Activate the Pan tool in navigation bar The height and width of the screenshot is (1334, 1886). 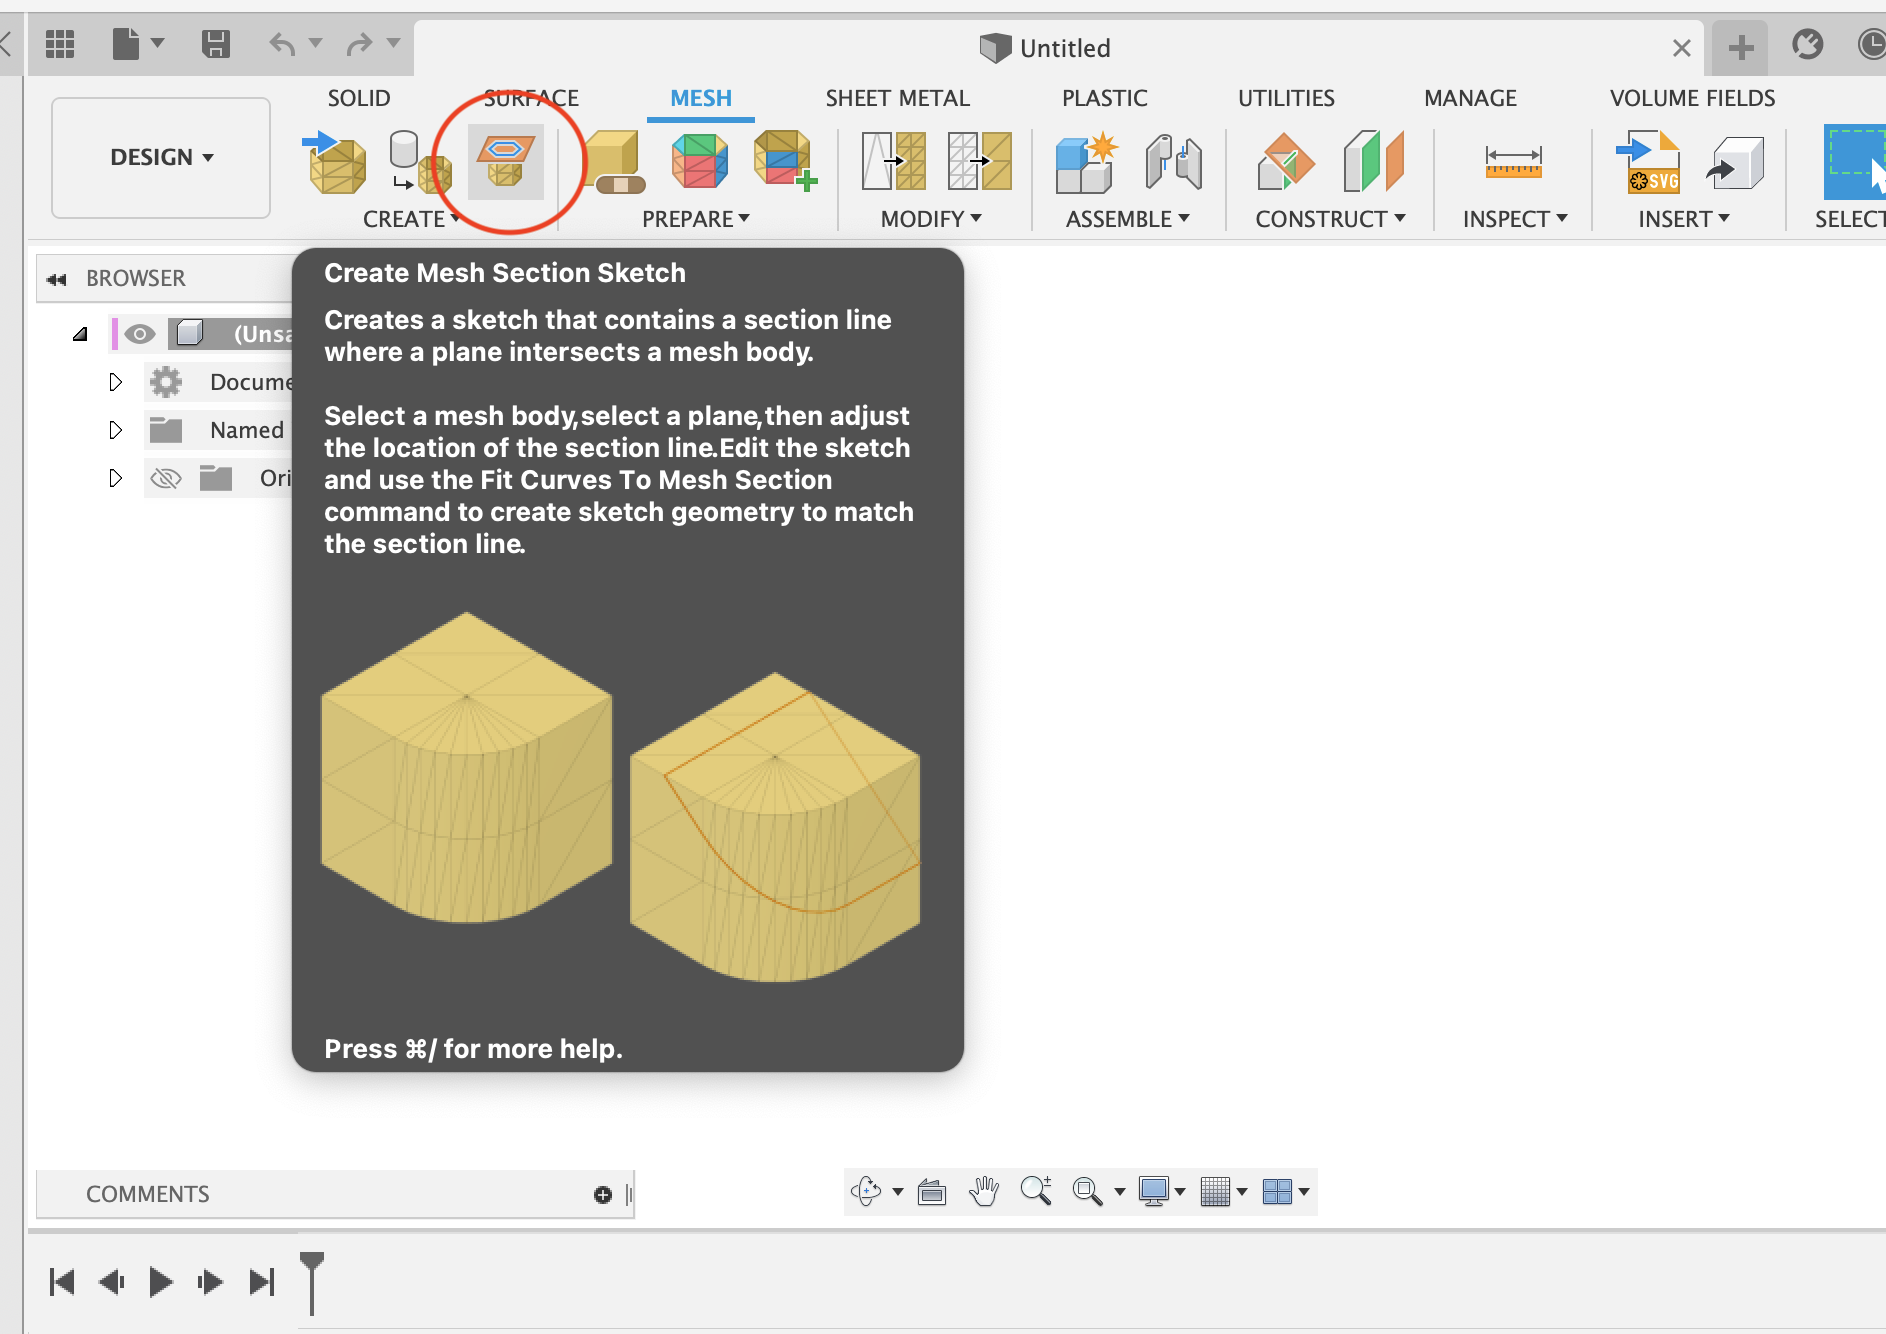click(x=985, y=1191)
